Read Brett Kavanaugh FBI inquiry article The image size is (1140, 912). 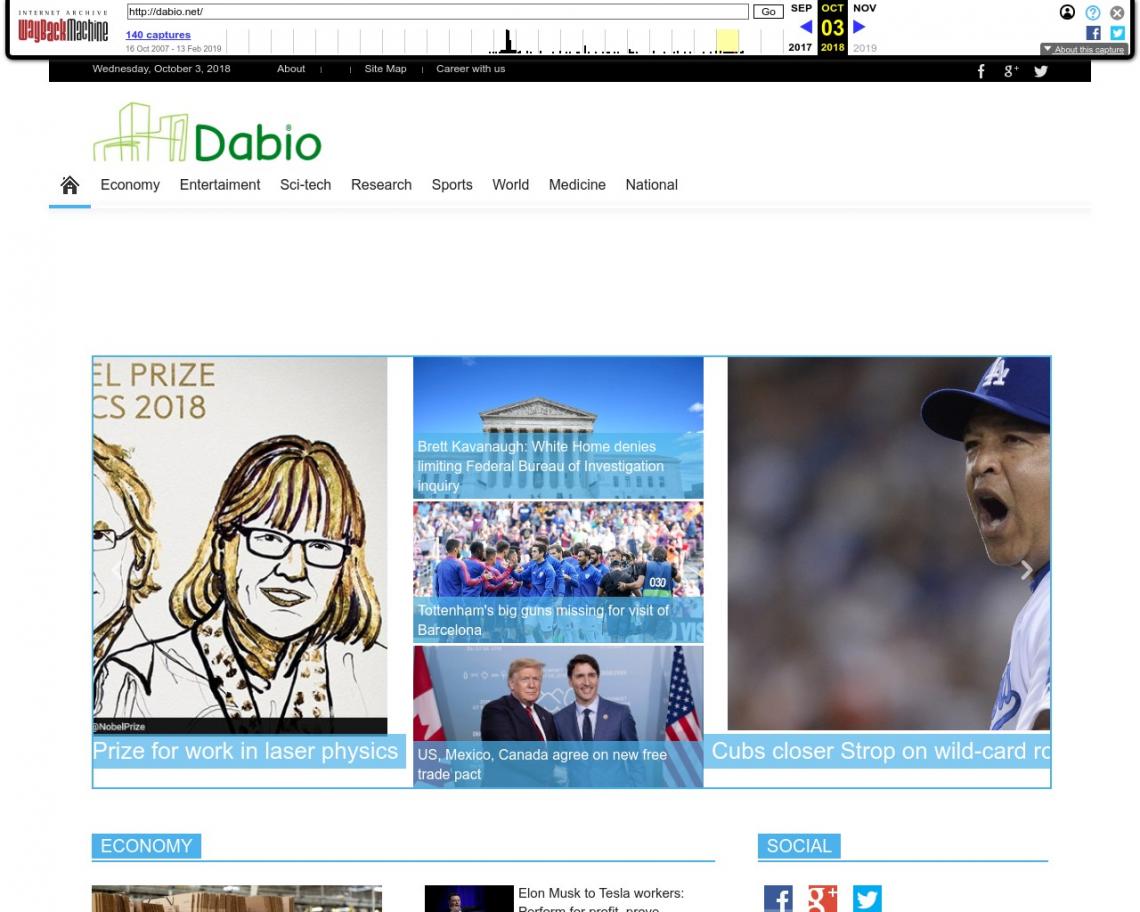[540, 465]
